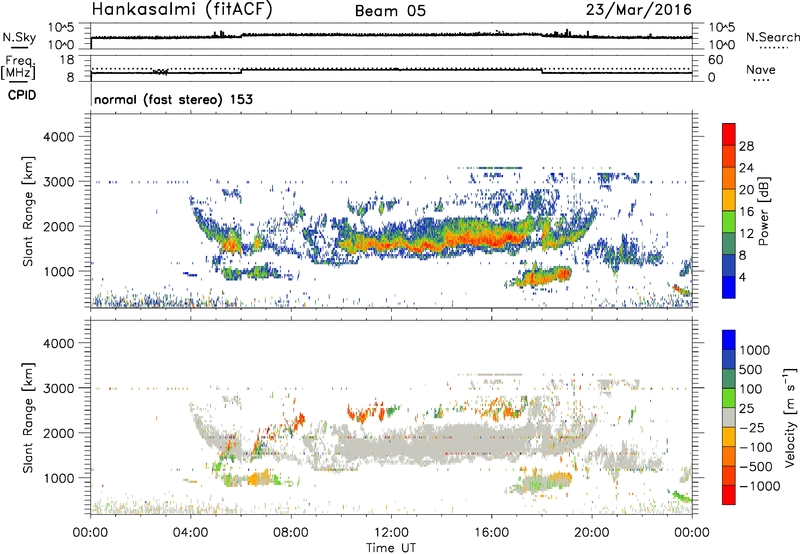The width and height of the screenshot is (800, 554).
Task: Click the "Slant Range [km]" label of velocity panel
Action: pos(28,417)
